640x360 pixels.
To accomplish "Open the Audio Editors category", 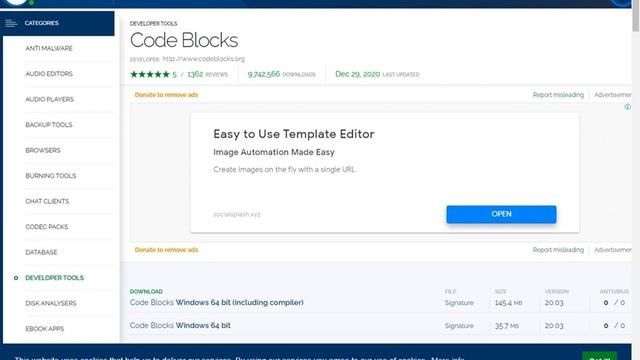I will 49,74.
